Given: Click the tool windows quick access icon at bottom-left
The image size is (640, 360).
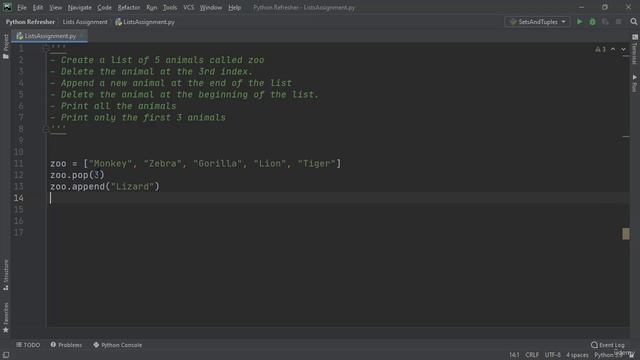Looking at the screenshot, I should pos(6,355).
